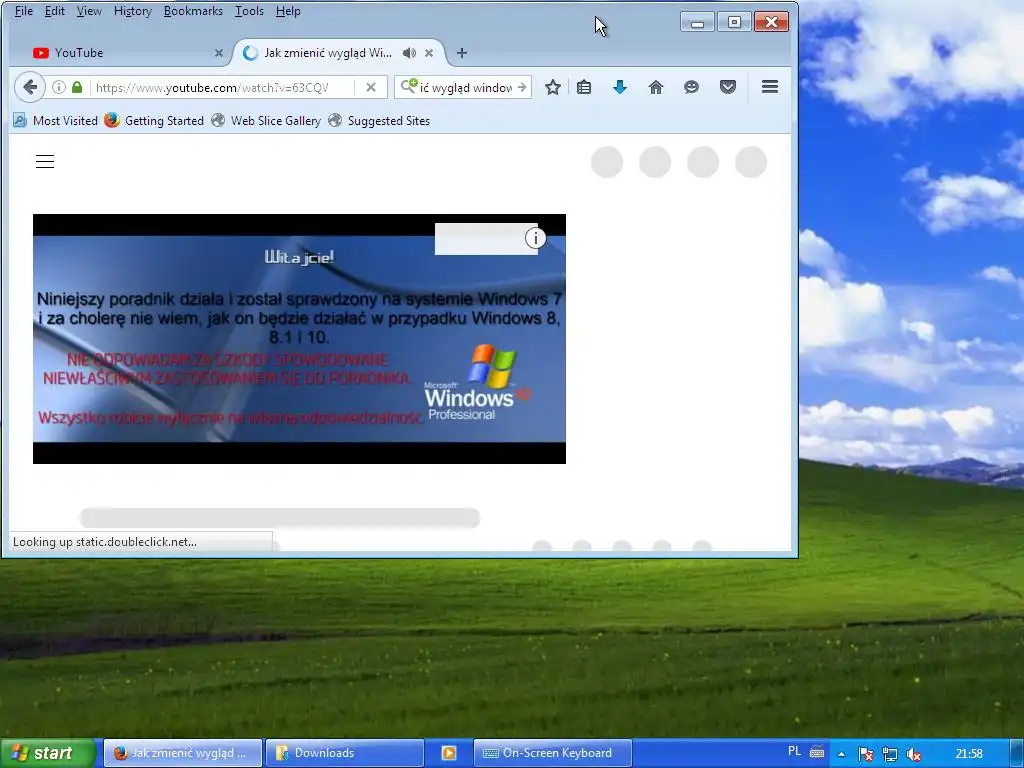Toggle the YouTube guide hamburger menu
Viewport: 1024px width, 768px height.
tap(45, 161)
